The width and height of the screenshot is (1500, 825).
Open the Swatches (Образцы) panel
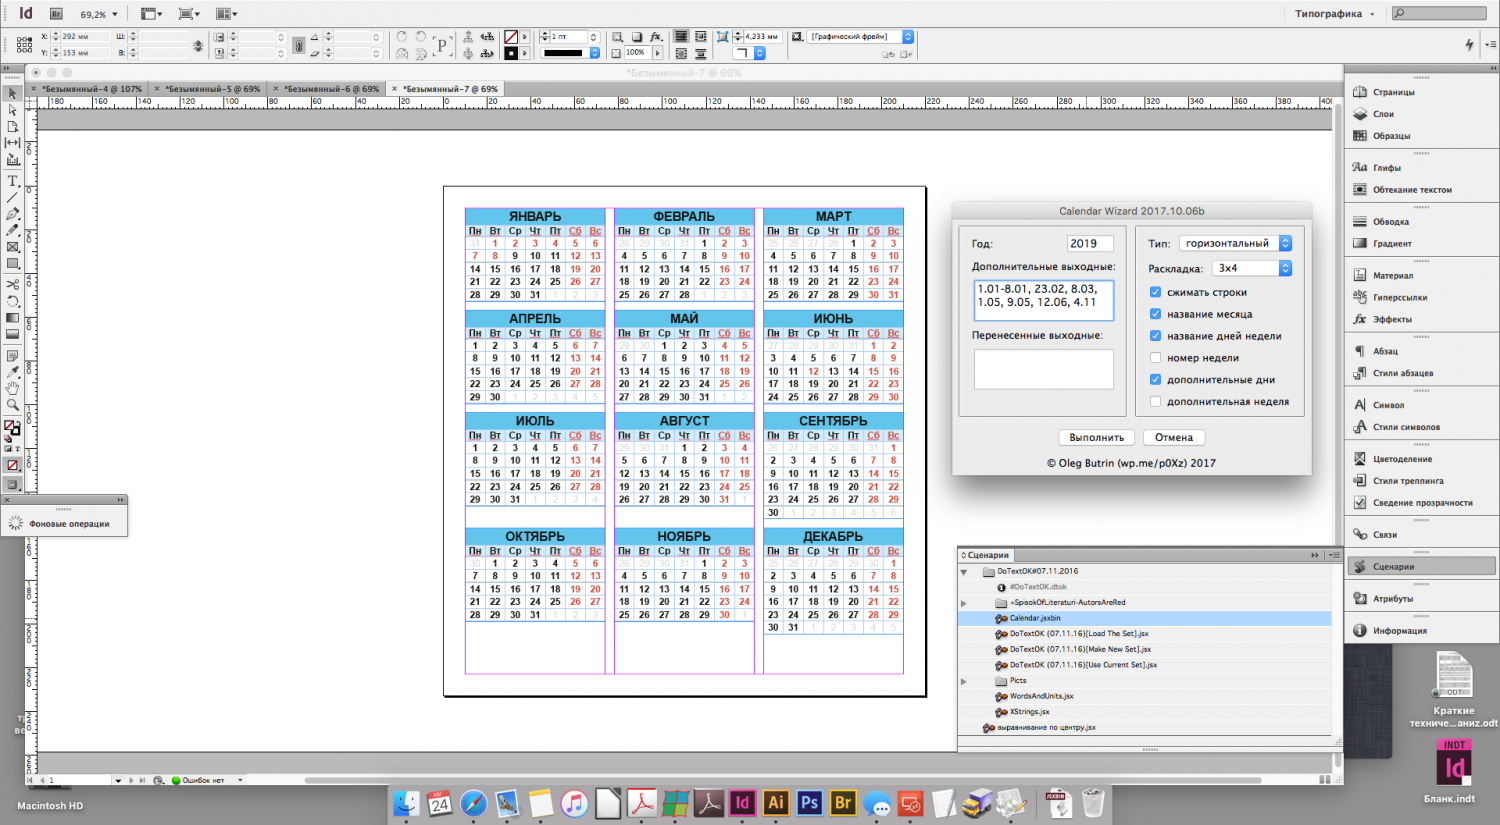click(1391, 136)
